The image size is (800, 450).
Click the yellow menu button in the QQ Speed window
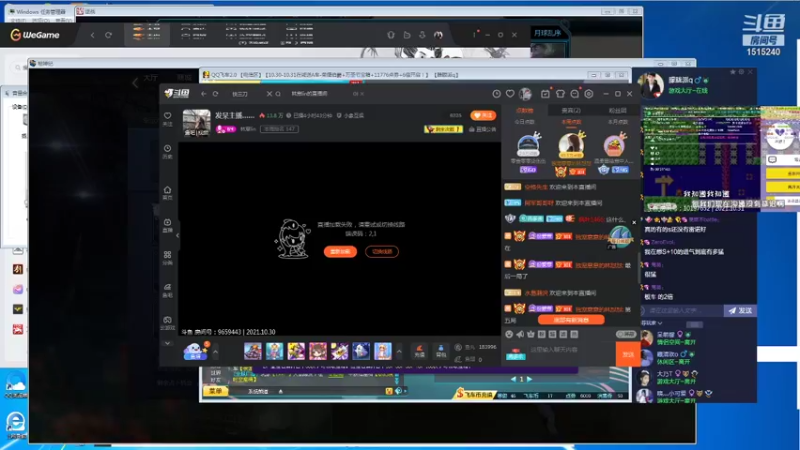[x=216, y=391]
